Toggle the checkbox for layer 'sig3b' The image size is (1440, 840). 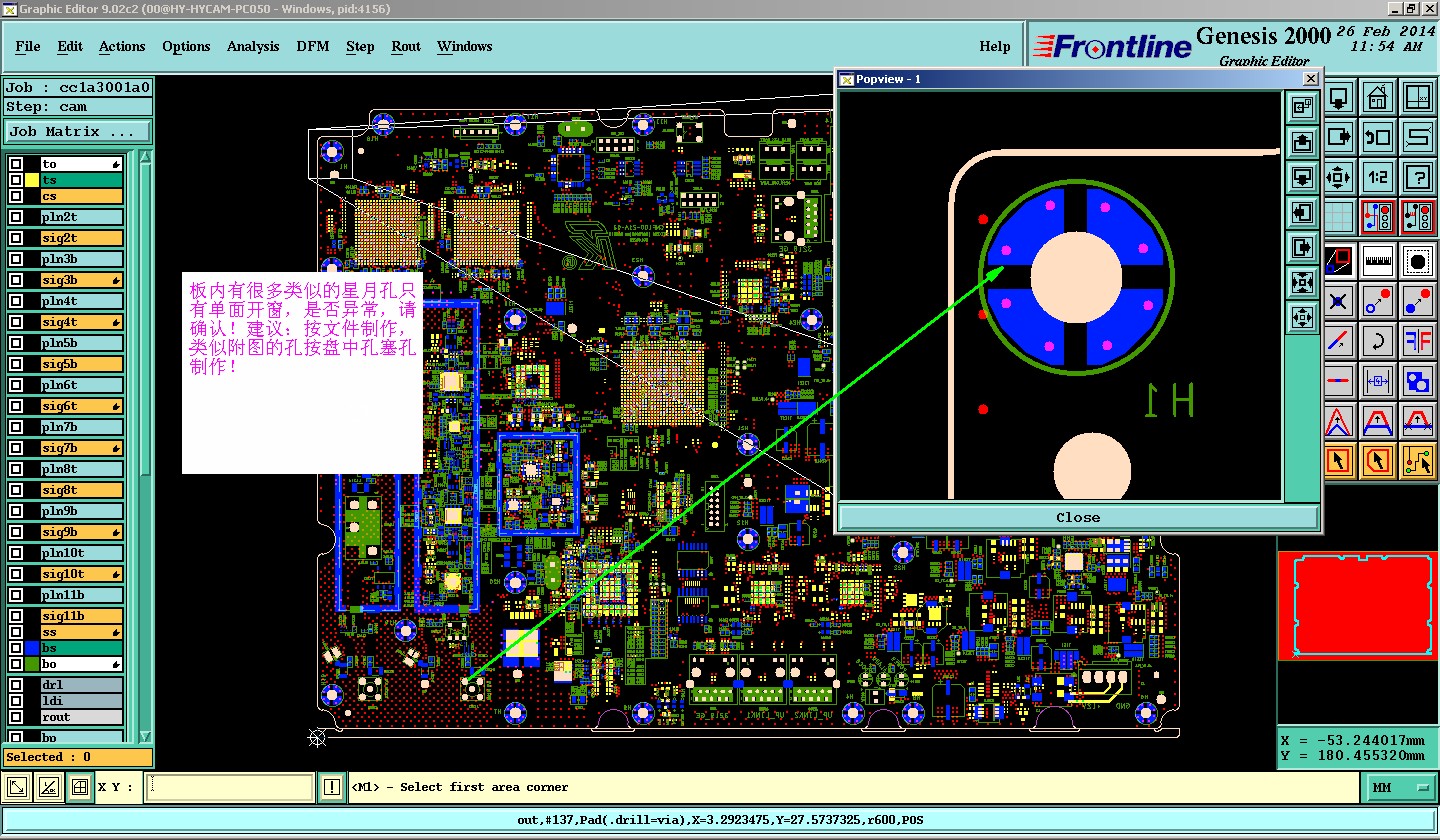point(16,280)
